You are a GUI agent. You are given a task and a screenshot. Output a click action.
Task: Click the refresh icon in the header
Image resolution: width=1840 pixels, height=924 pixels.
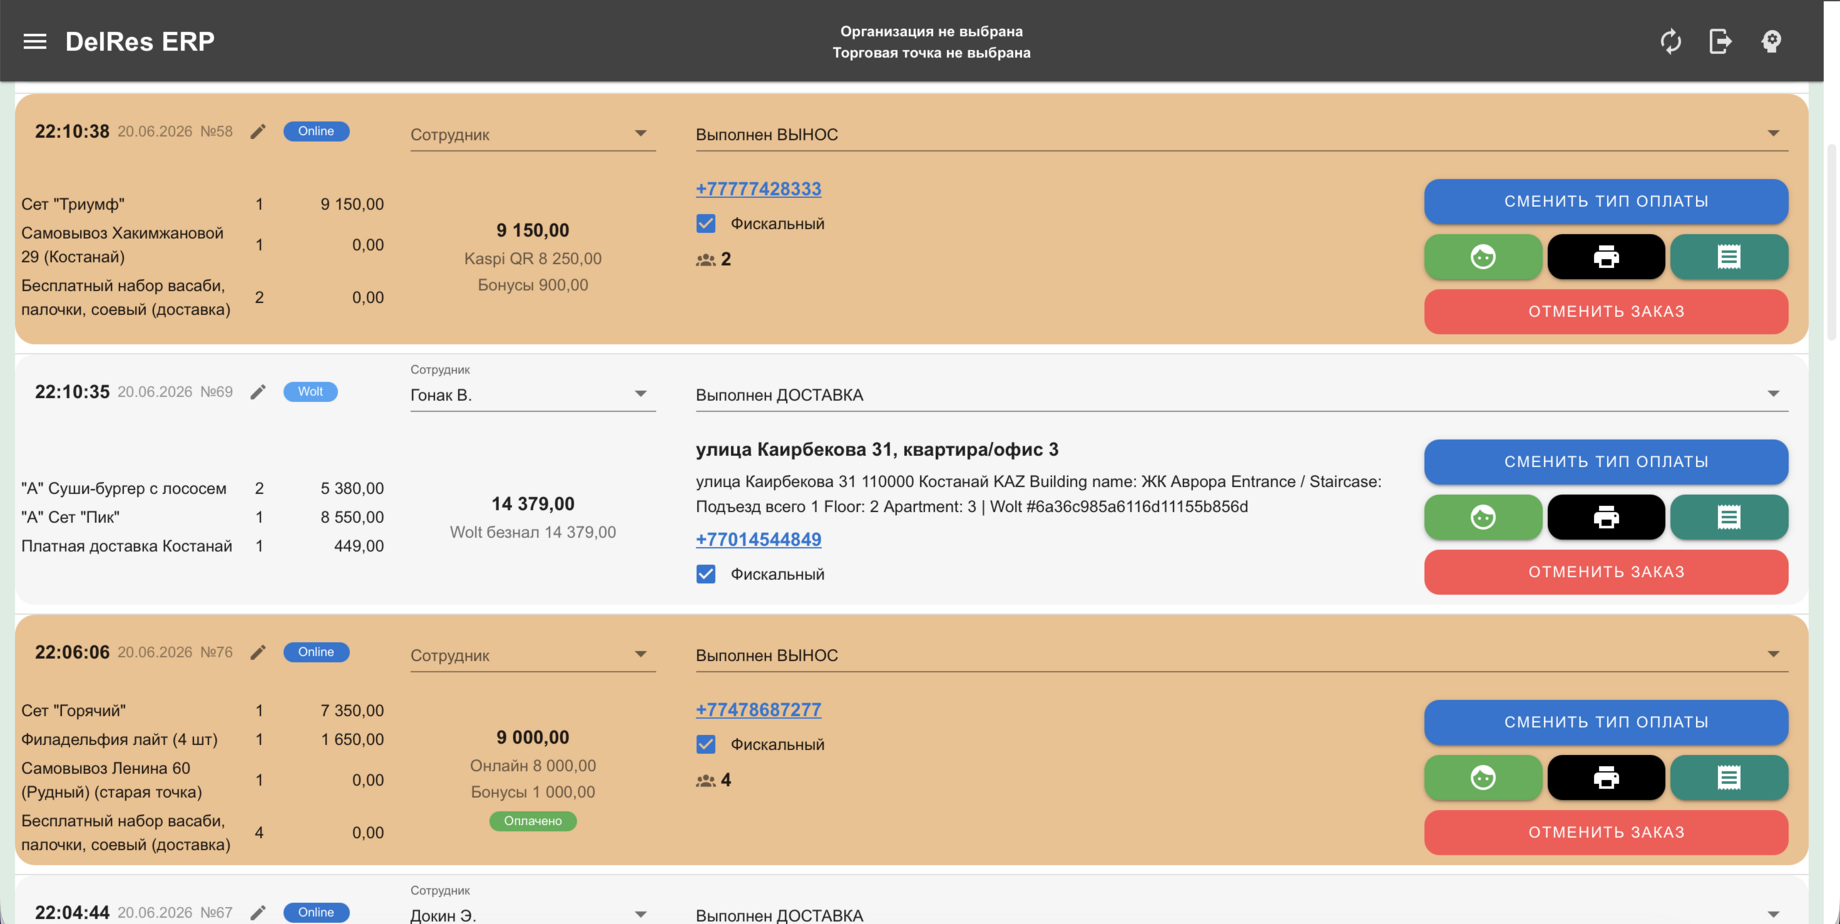click(x=1671, y=41)
